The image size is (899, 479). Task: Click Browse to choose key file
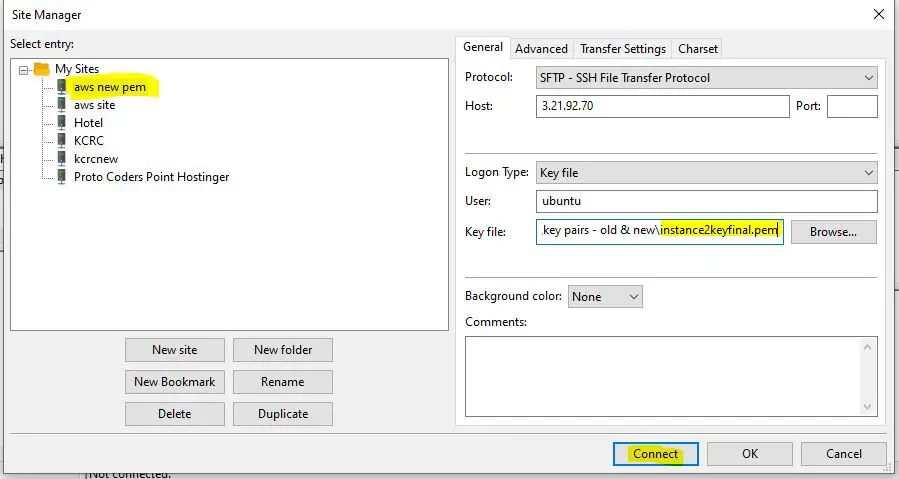[x=834, y=232]
